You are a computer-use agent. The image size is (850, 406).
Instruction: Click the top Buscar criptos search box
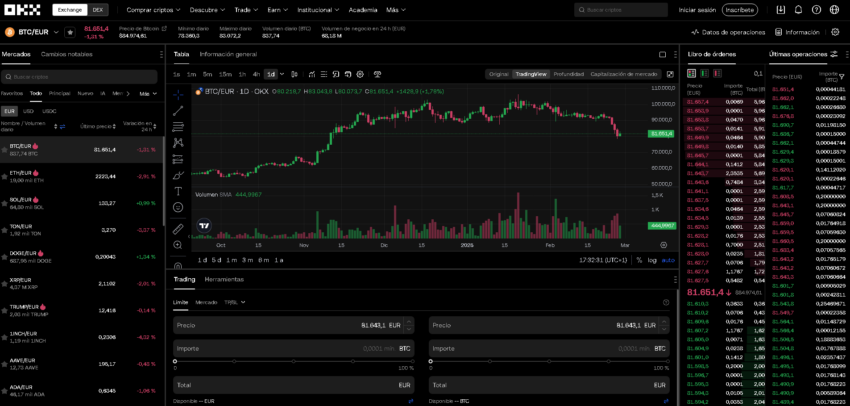(621, 10)
